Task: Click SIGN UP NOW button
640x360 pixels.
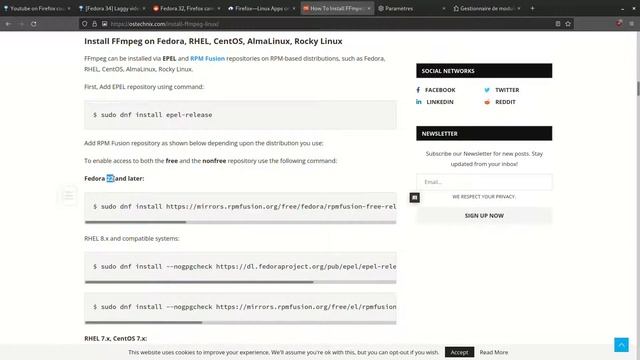Action: [484, 216]
